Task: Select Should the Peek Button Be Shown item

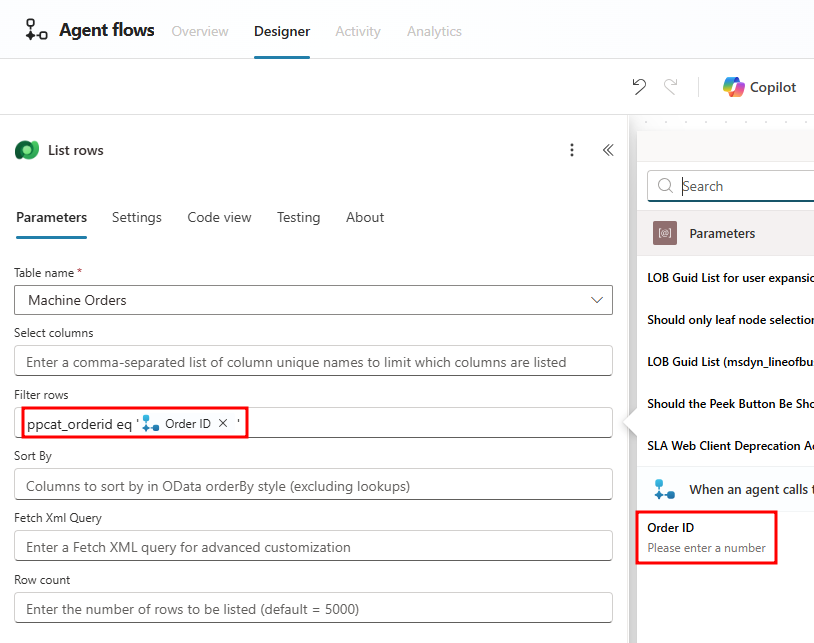Action: click(x=730, y=404)
